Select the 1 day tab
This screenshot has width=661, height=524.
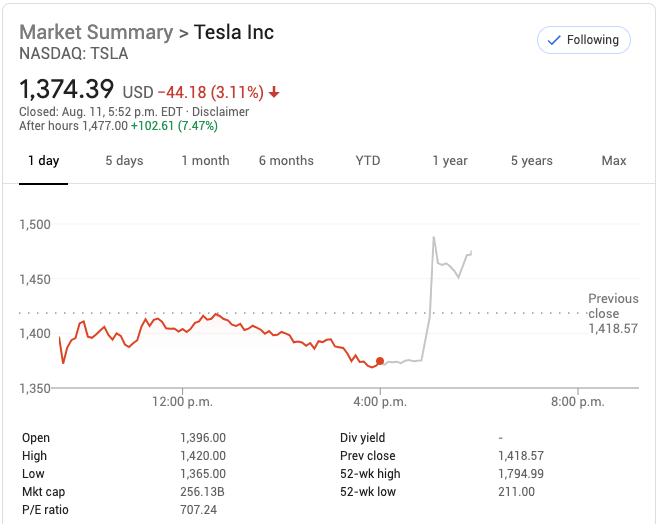[x=43, y=161]
